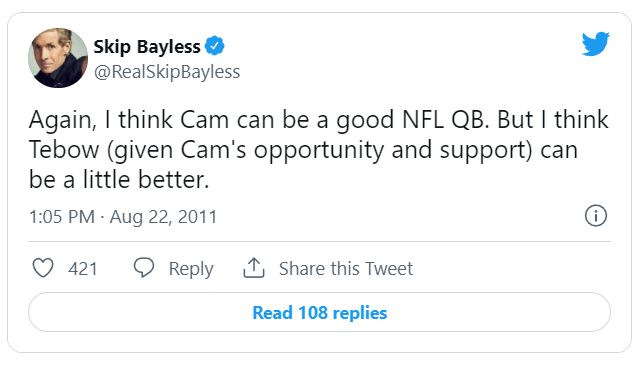
Task: Click the share upload arrow icon
Action: (254, 268)
